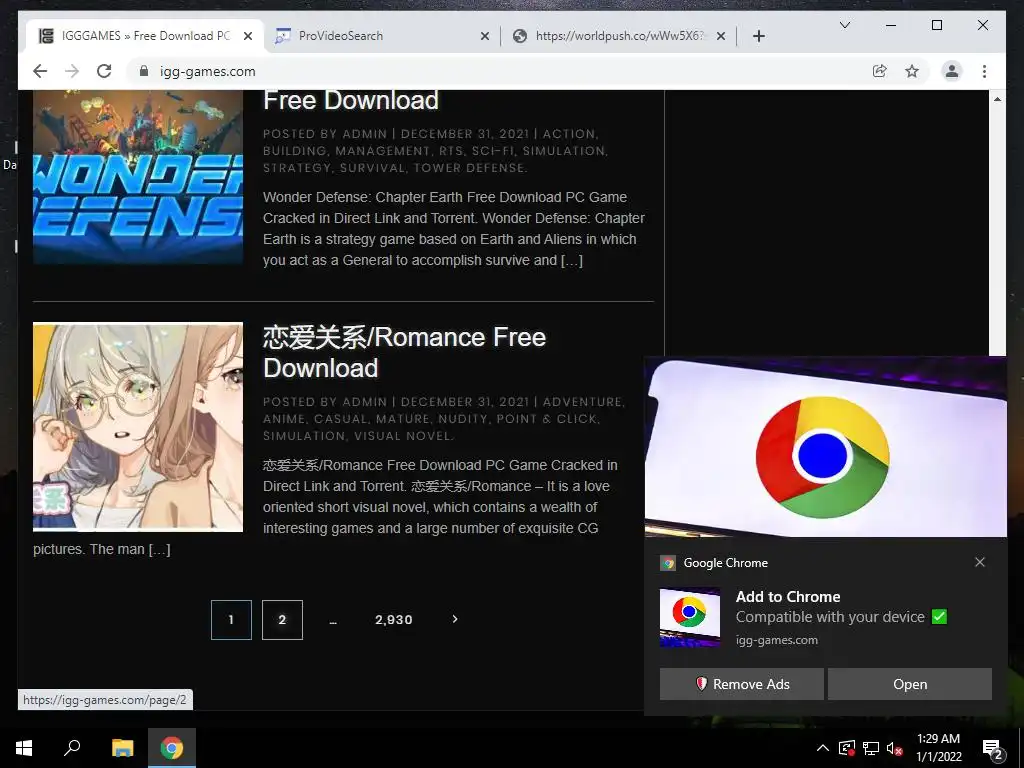Click the Chrome taskbar icon

click(172, 748)
